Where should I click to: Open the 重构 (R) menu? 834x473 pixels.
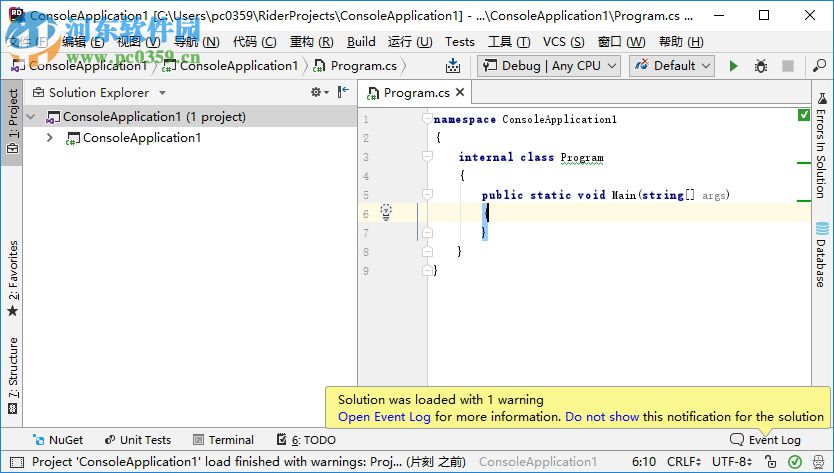(x=312, y=42)
